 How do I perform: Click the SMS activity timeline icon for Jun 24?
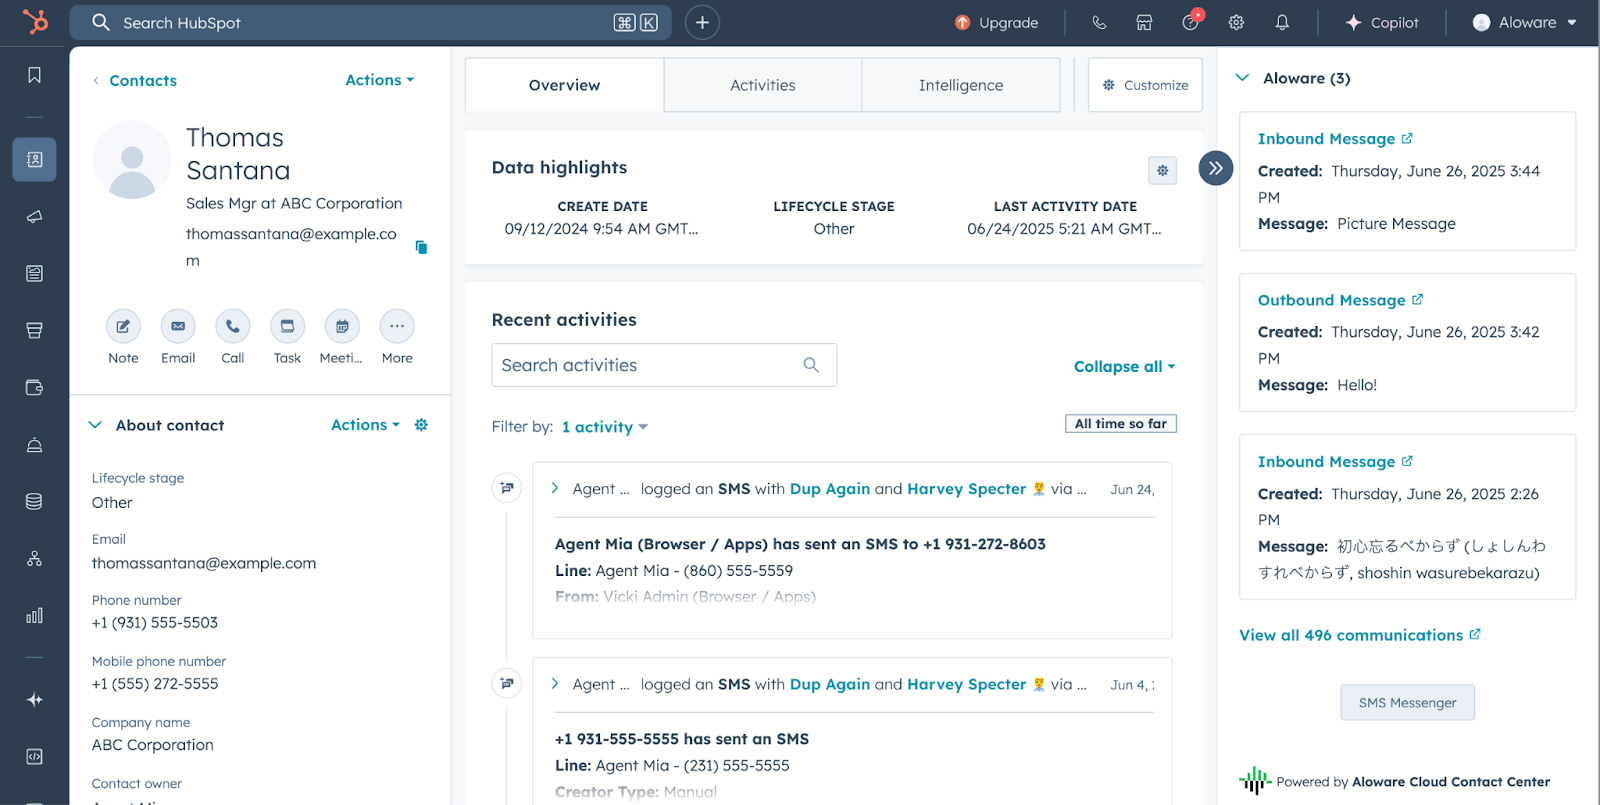[507, 488]
